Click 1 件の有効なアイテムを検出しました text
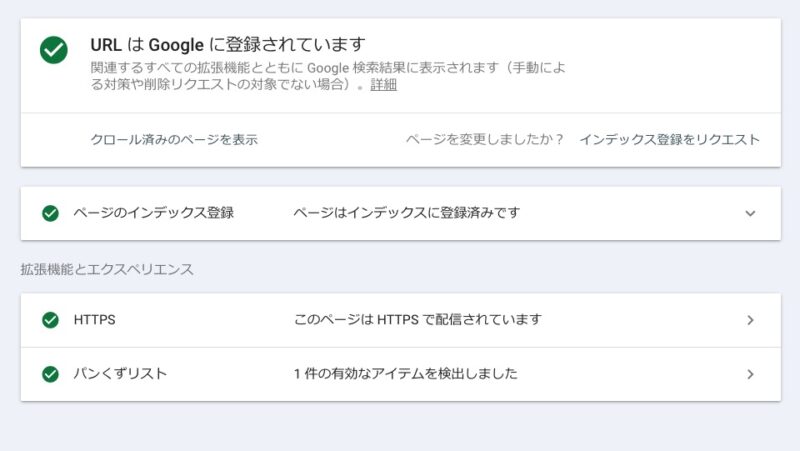800x451 pixels. (406, 374)
